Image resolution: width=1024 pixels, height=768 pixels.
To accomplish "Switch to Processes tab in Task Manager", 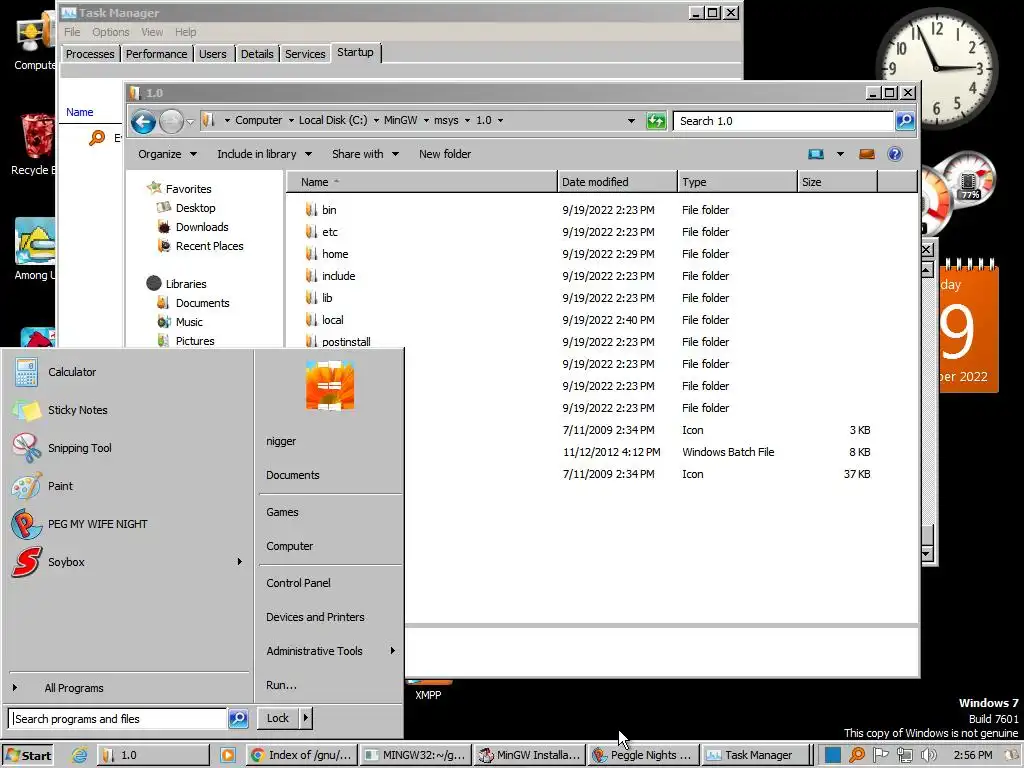I will tap(90, 54).
